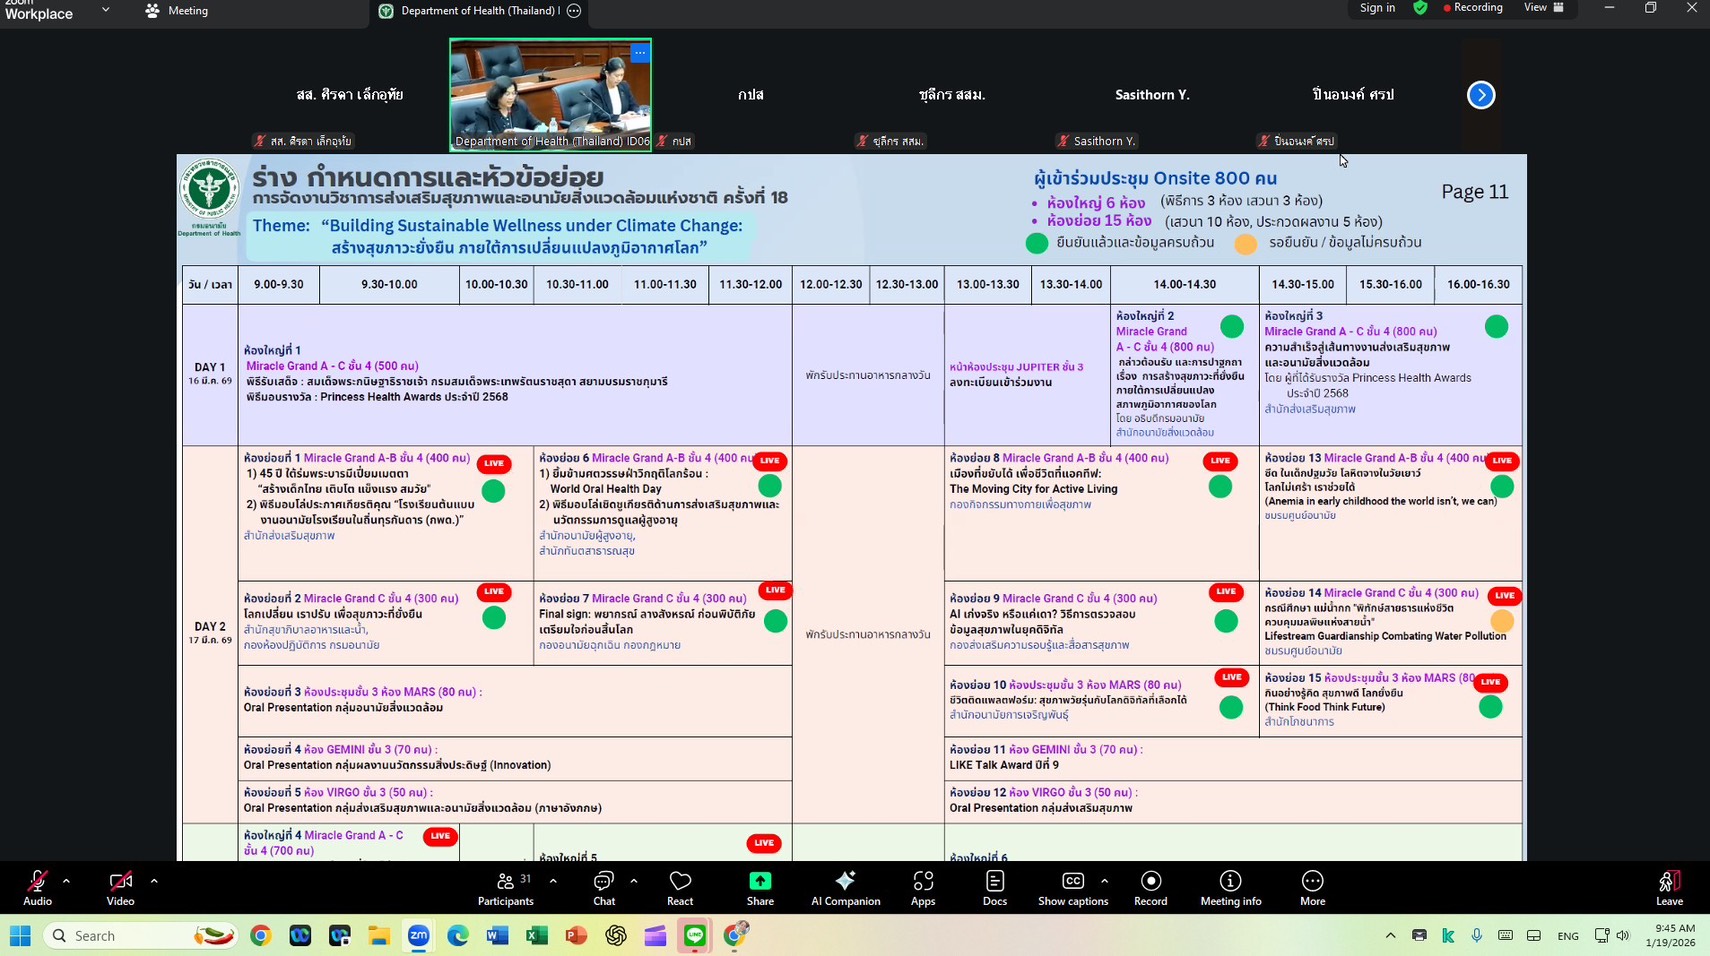
Task: Open the Participants panel
Action: 506,886
